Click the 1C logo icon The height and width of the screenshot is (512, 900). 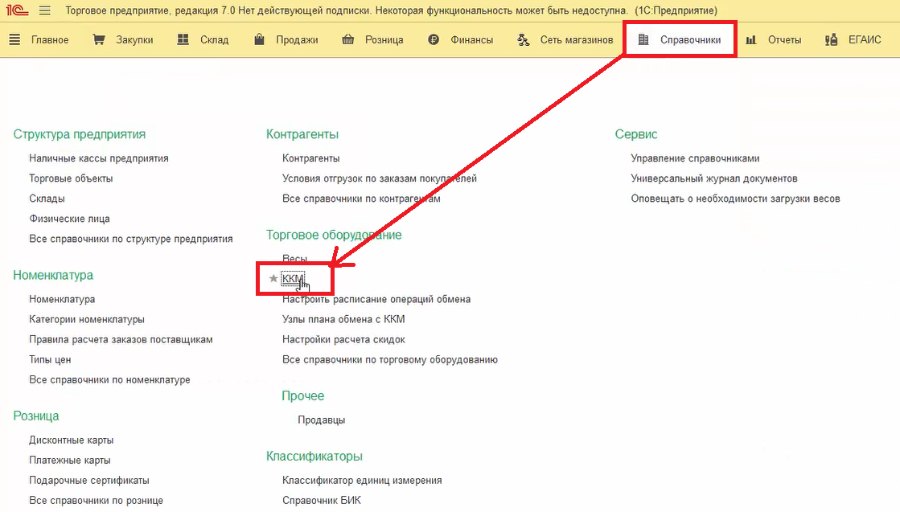17,10
